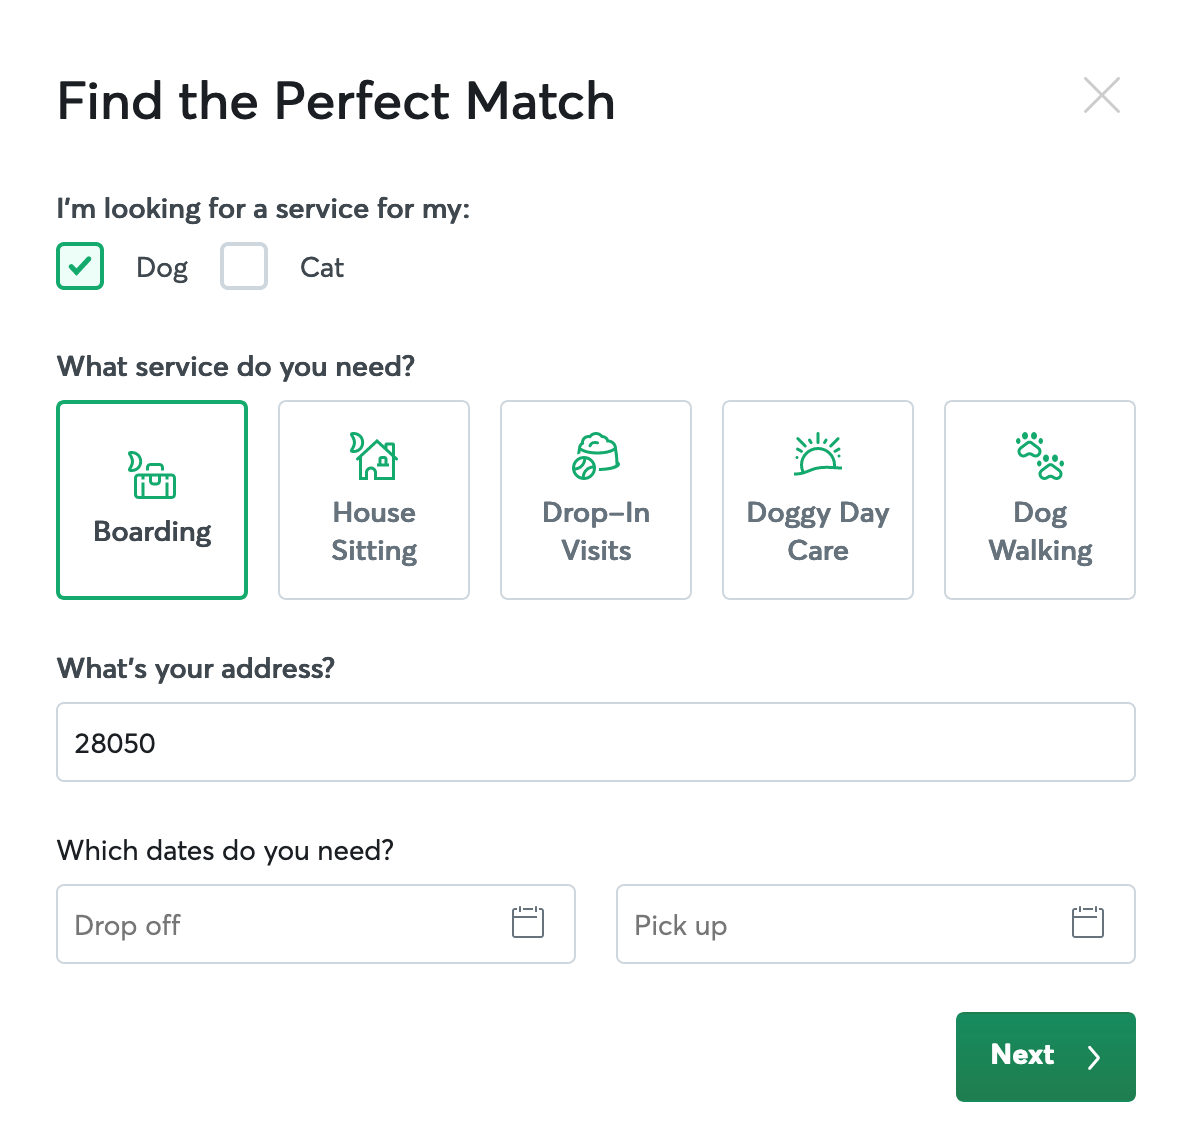Select the Cat label text
The width and height of the screenshot is (1186, 1144).
point(322,268)
